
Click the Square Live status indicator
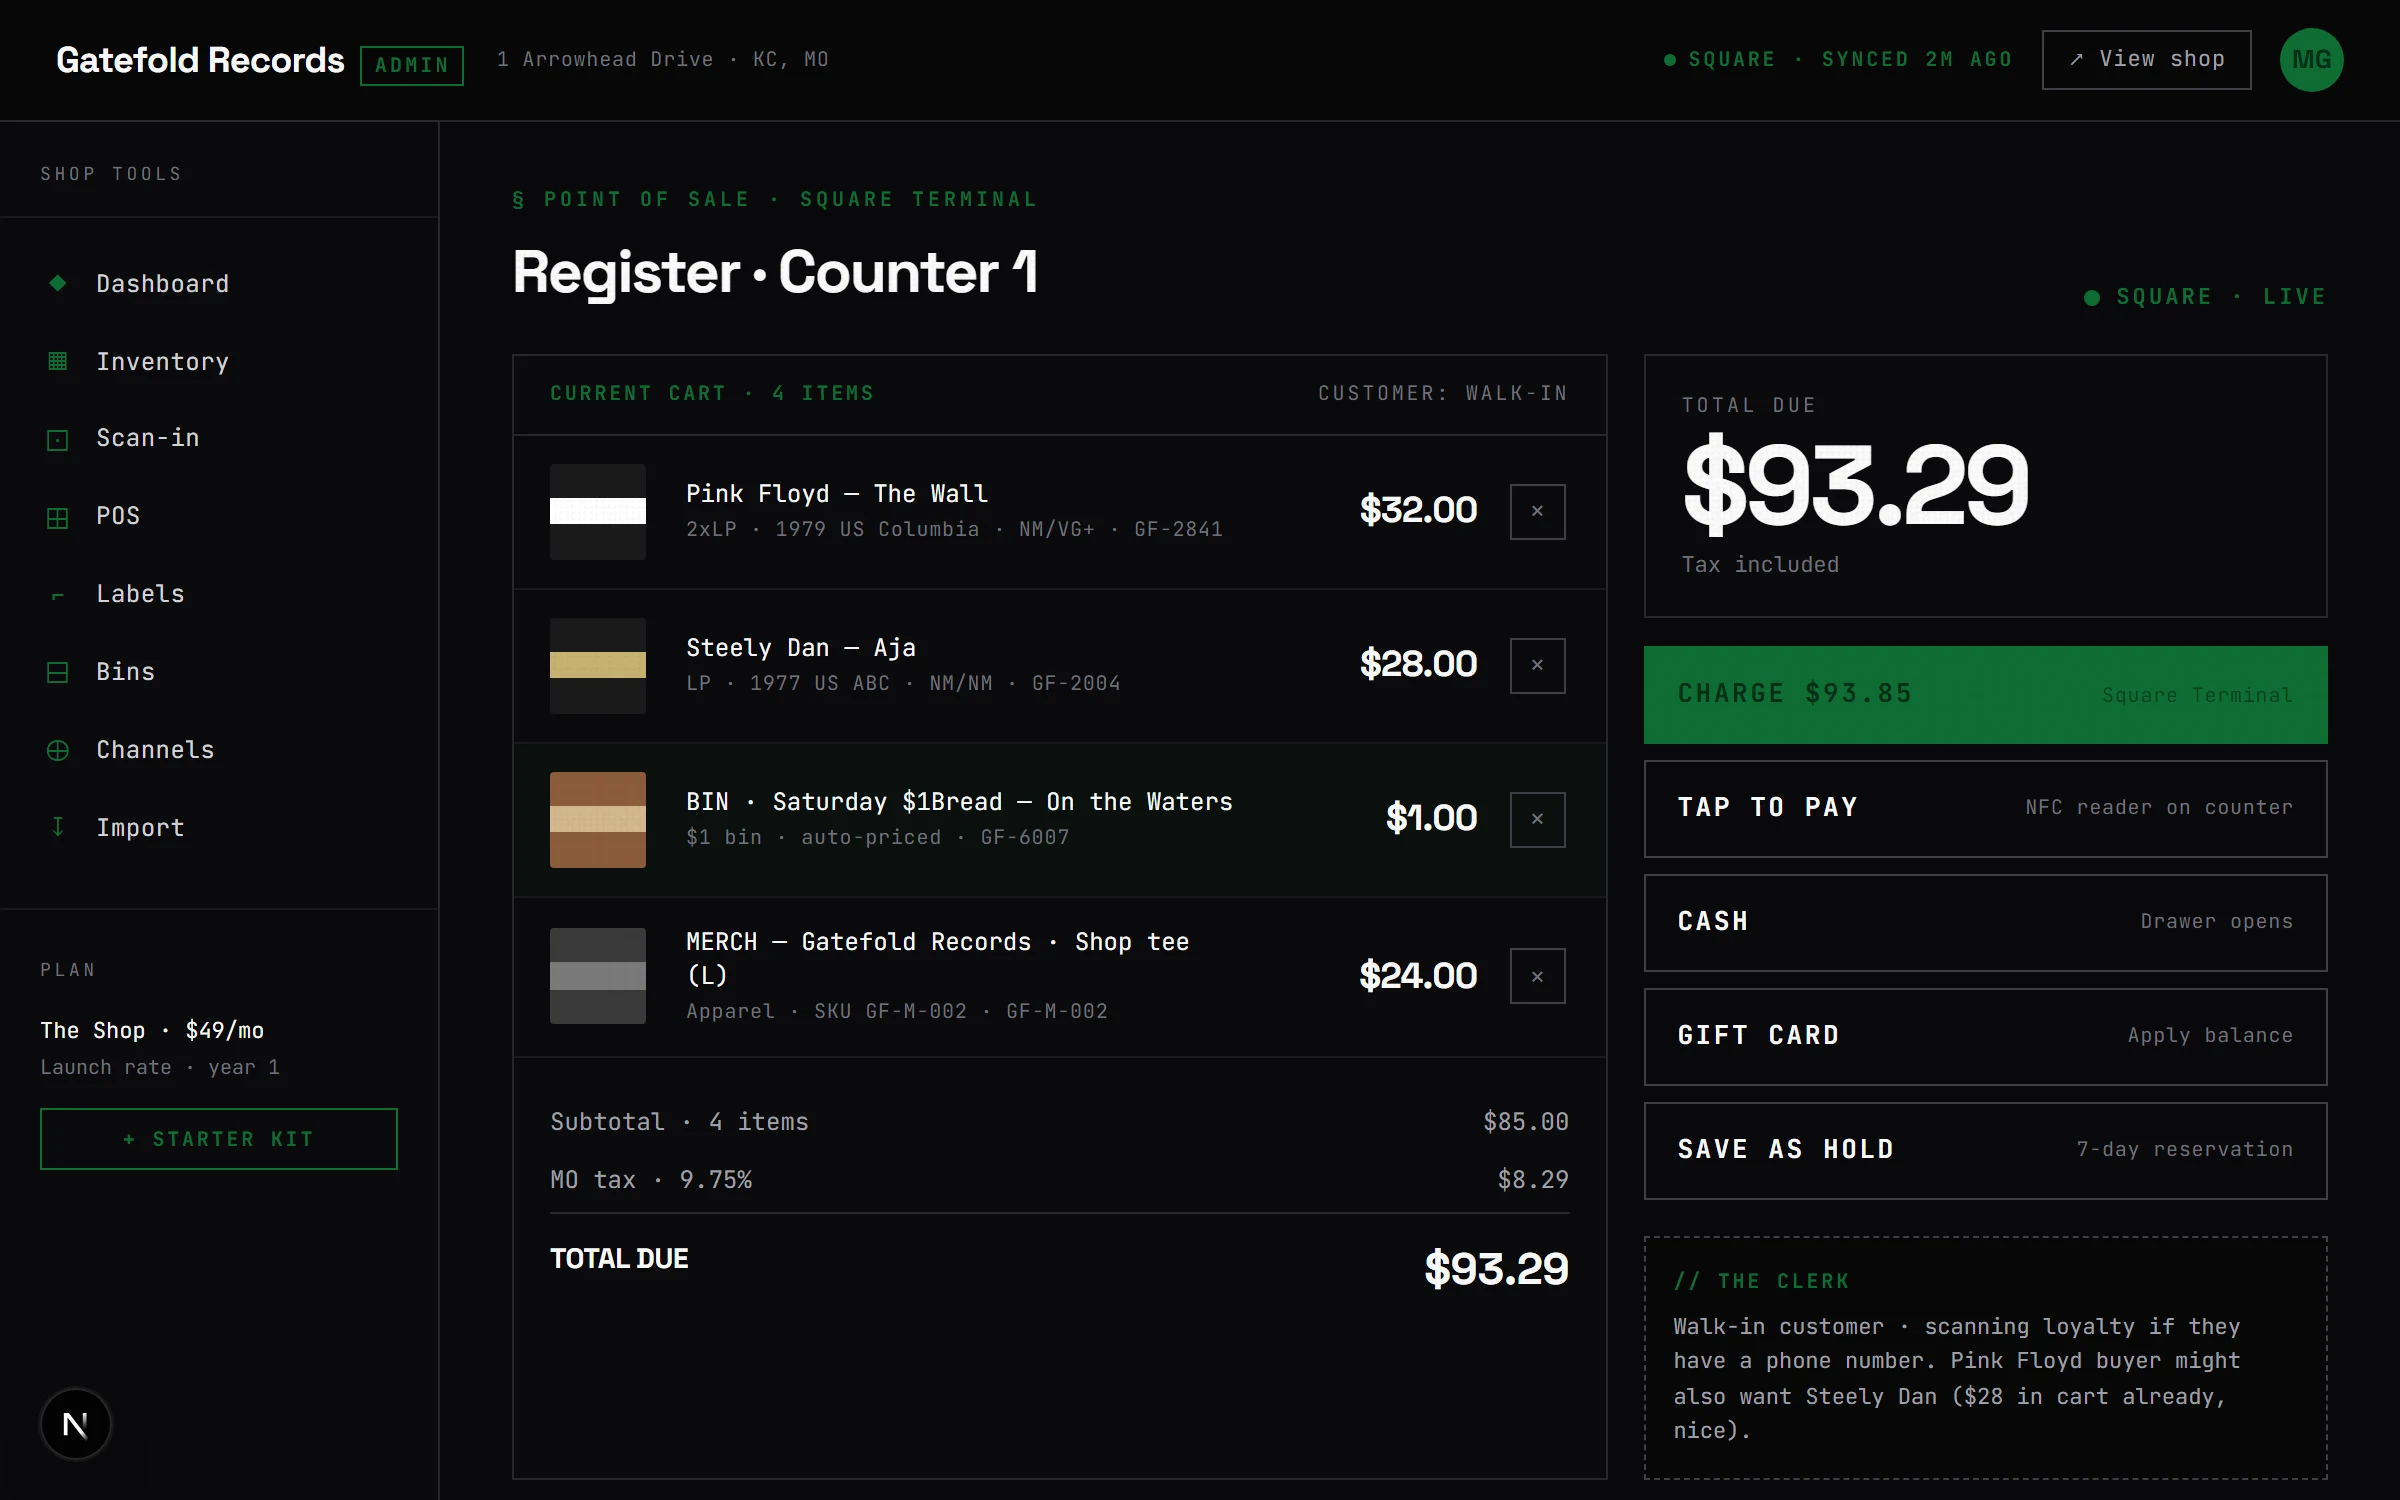(2205, 297)
